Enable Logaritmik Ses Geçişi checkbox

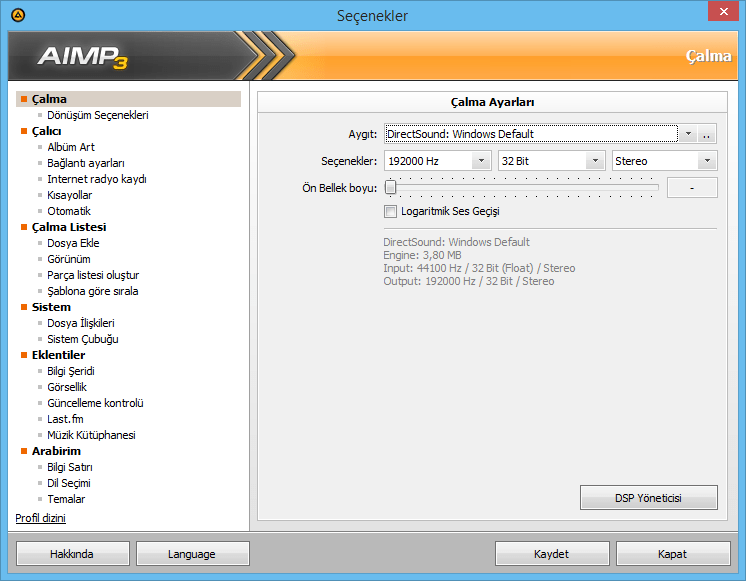390,211
